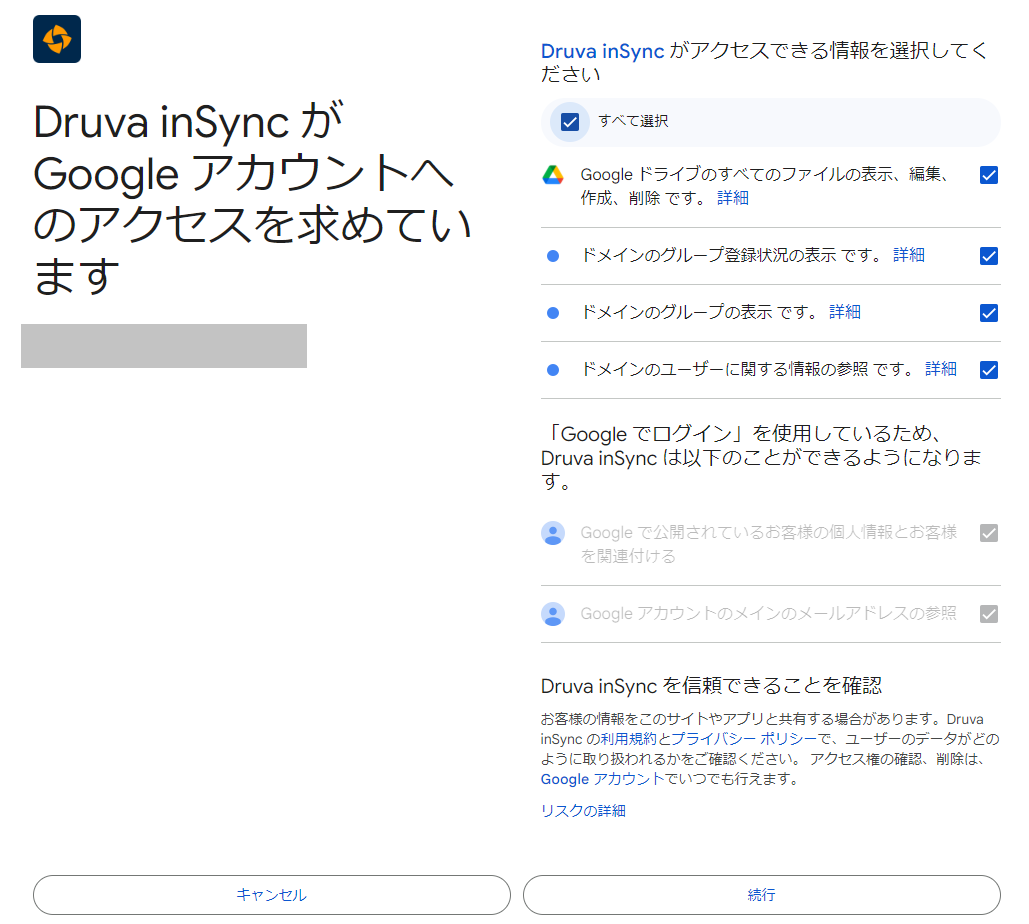Click the 続行 button

[x=762, y=895]
